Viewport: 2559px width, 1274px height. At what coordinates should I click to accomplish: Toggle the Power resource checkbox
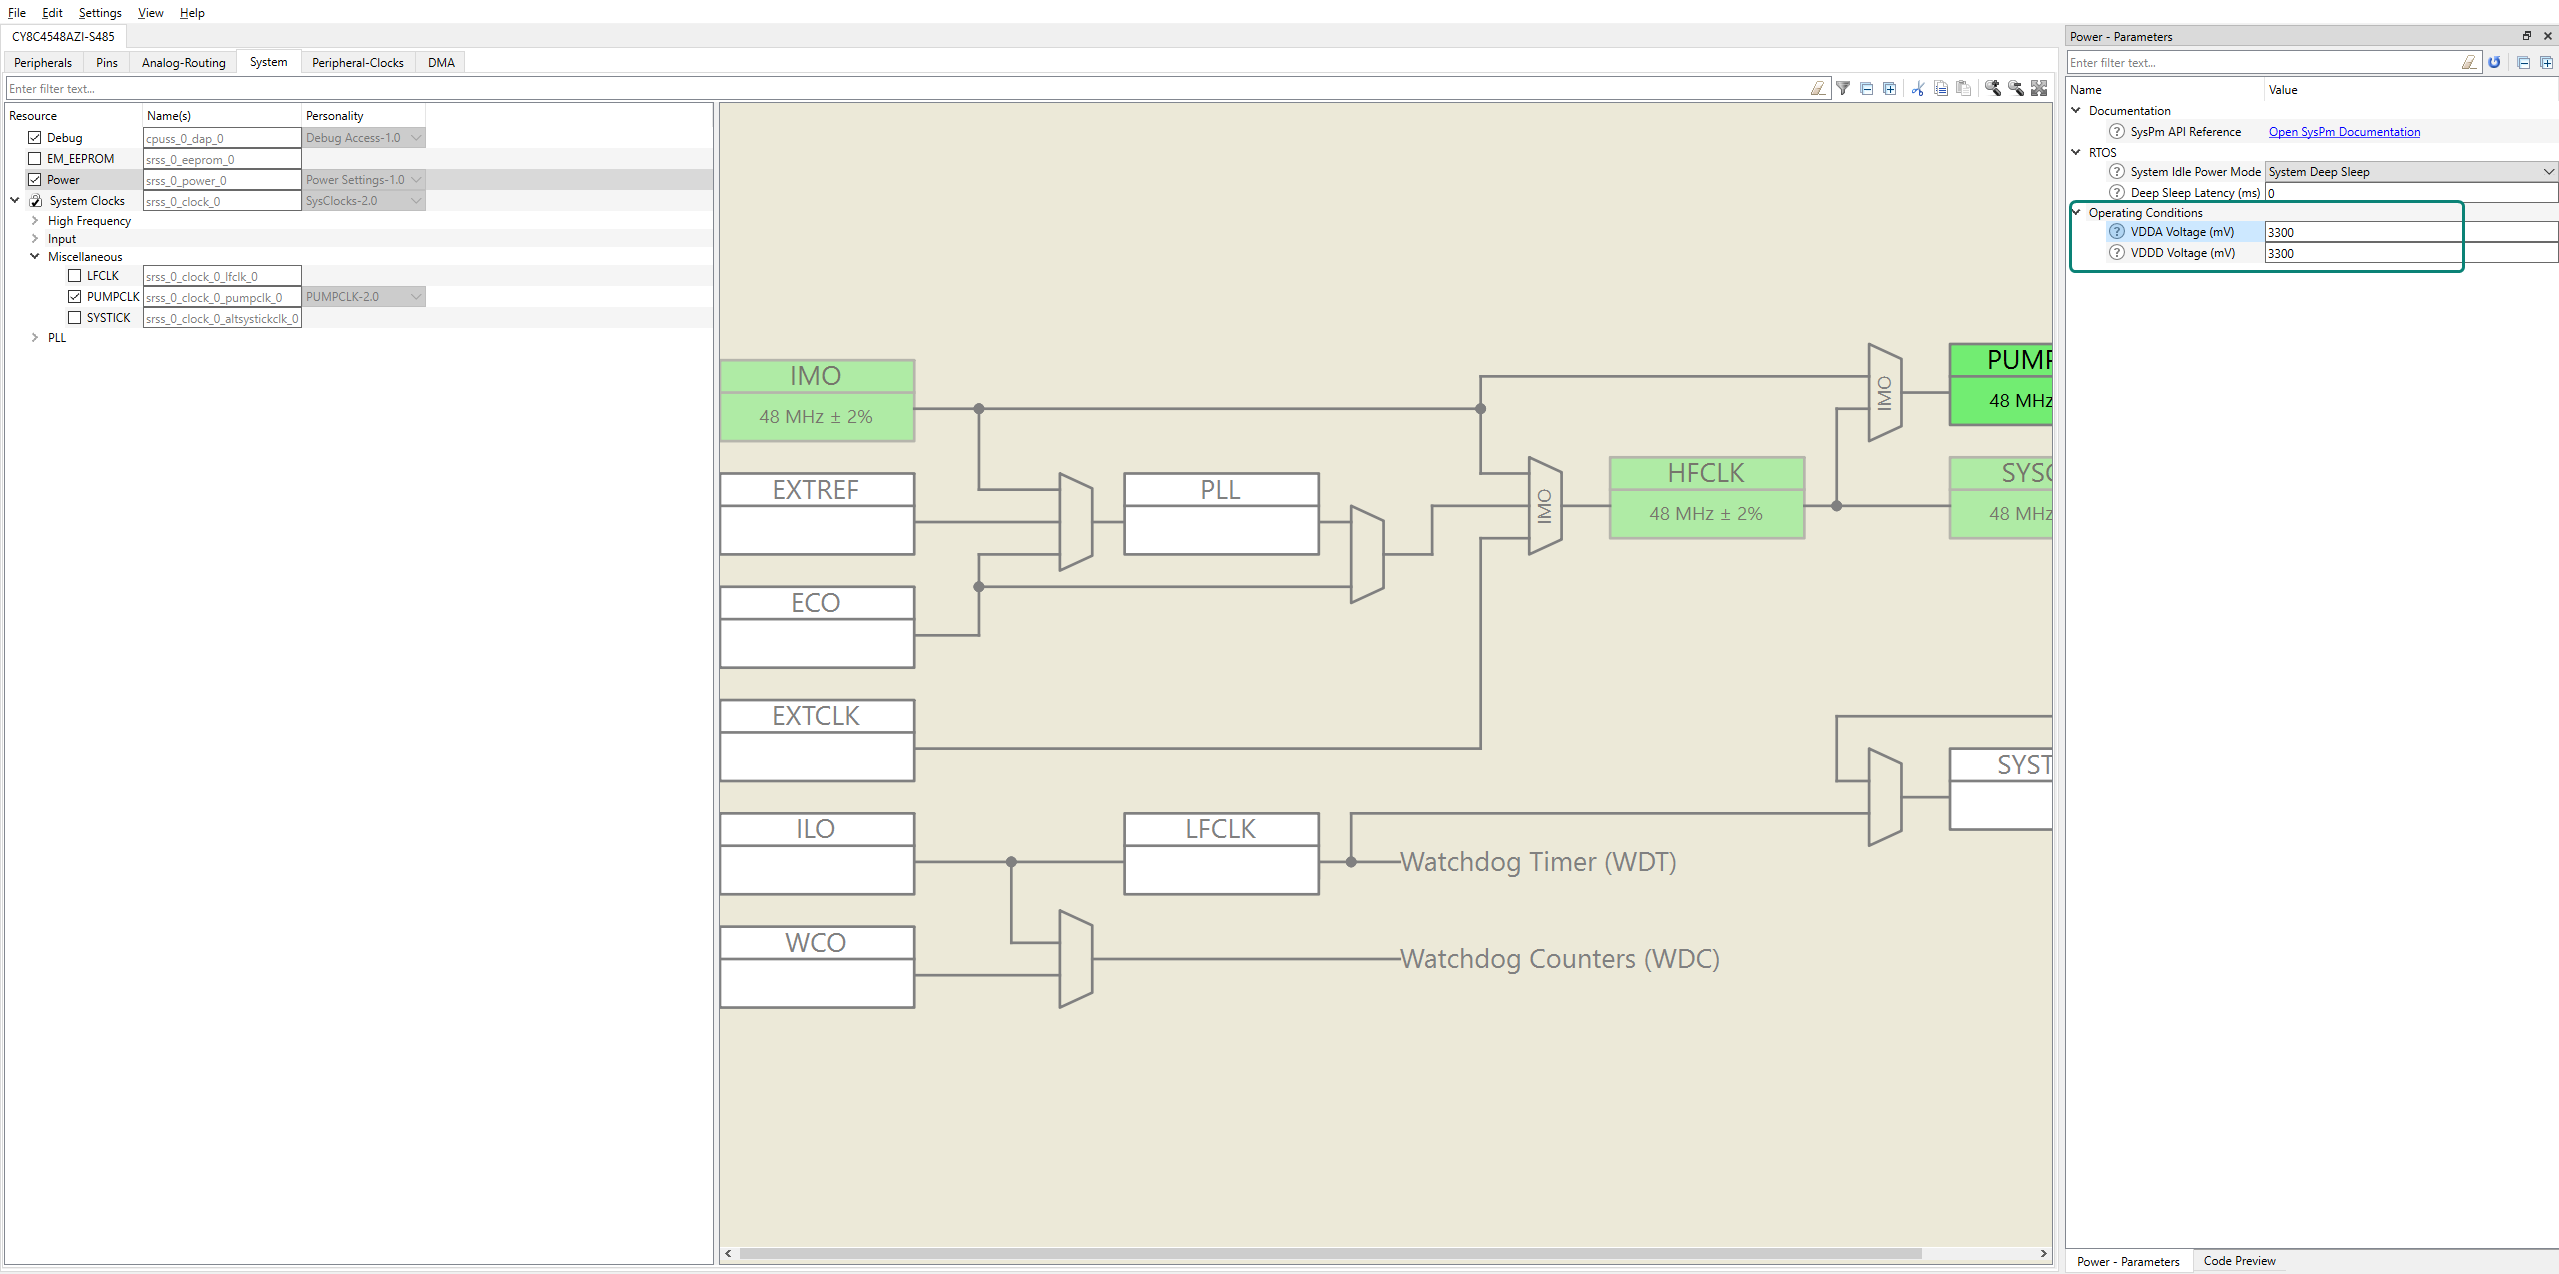click(35, 180)
